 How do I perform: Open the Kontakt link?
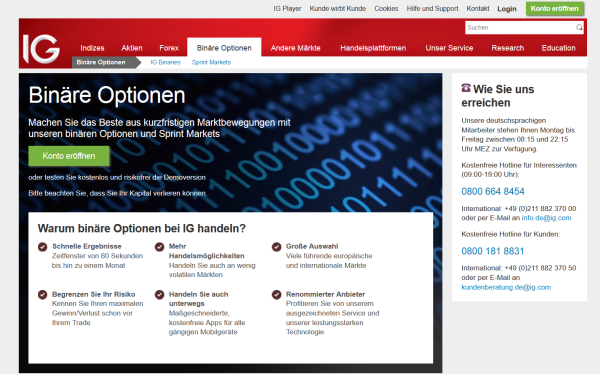pos(478,8)
